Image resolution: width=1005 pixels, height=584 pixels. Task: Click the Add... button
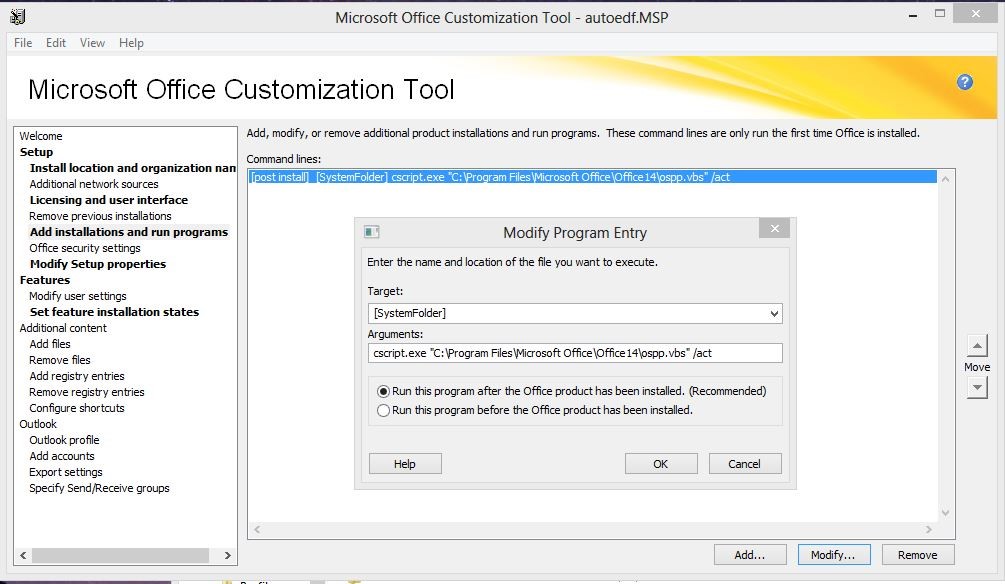tap(750, 555)
